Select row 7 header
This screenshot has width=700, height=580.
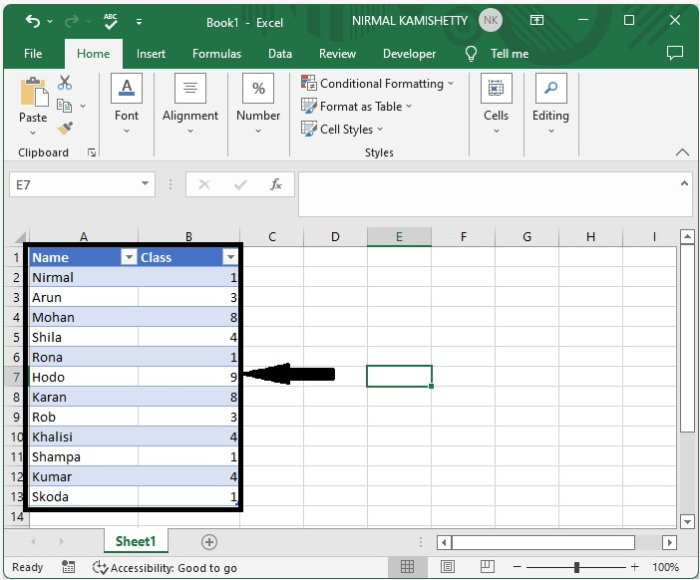tap(17, 377)
